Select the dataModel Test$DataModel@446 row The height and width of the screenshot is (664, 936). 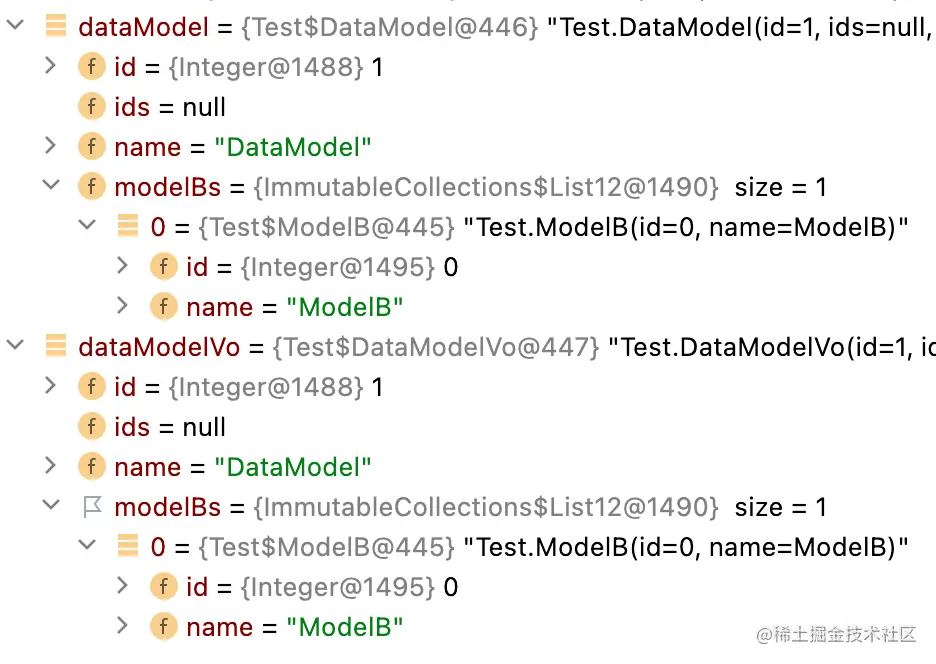tap(400, 27)
